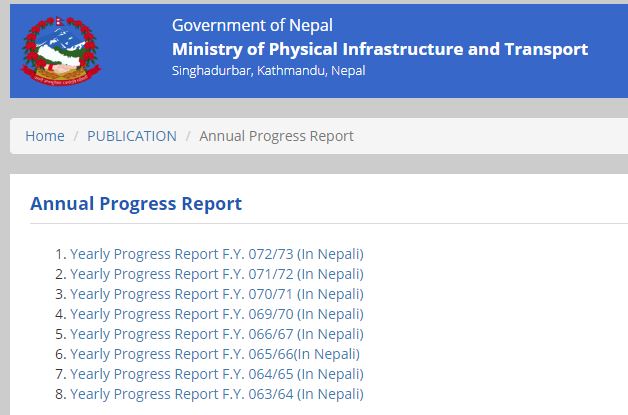Click the Government of Nepal header text
The height and width of the screenshot is (415, 628).
(x=252, y=25)
